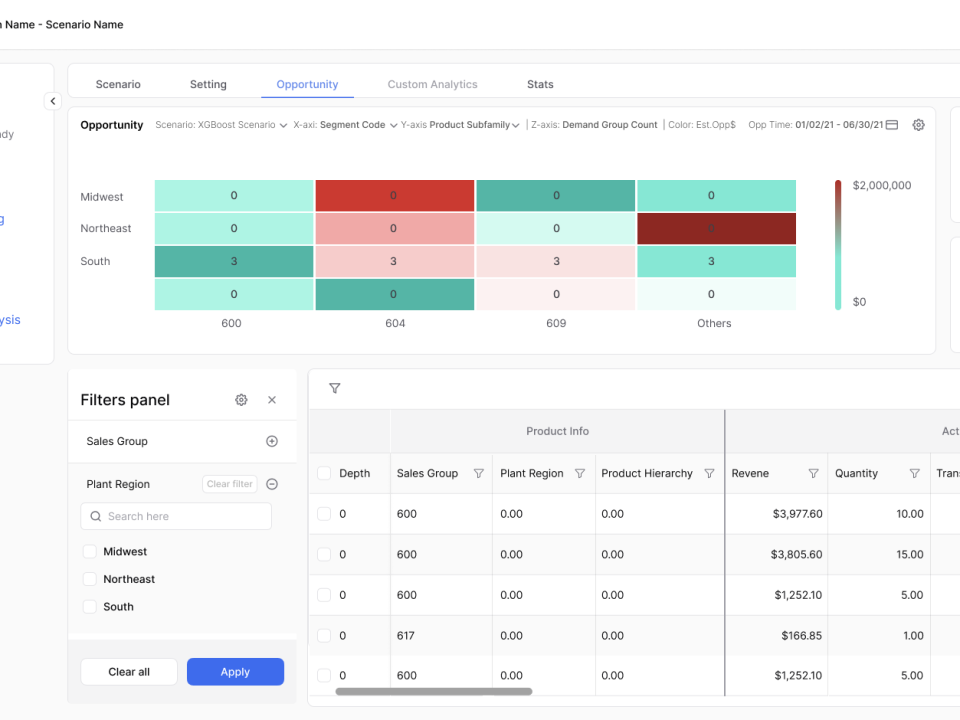Collapse the left sidebar with the arrow
Screen dimensions: 960x720
(x=53, y=101)
